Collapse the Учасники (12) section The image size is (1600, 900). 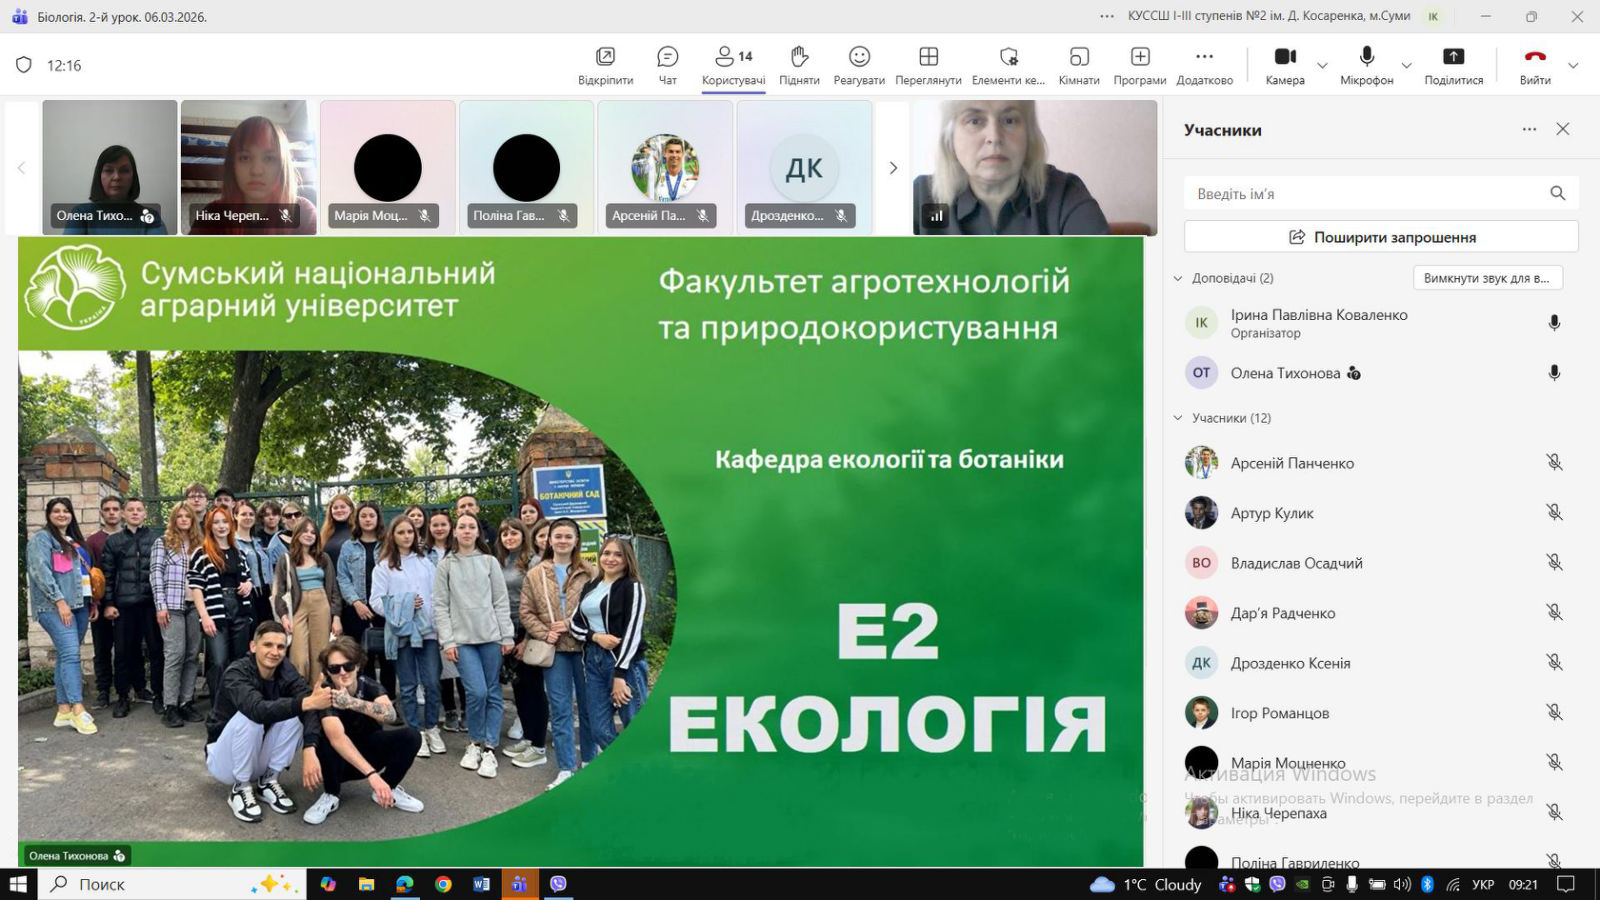point(1178,418)
